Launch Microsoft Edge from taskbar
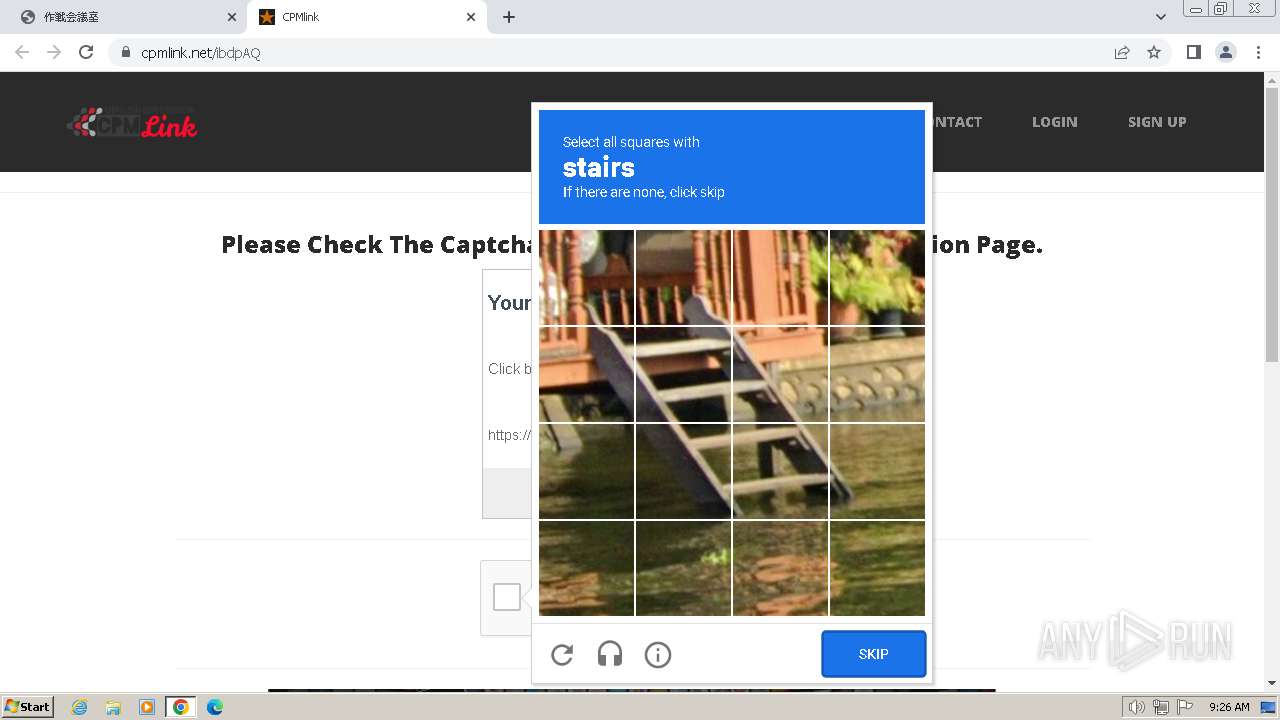The image size is (1280, 720). (x=215, y=707)
